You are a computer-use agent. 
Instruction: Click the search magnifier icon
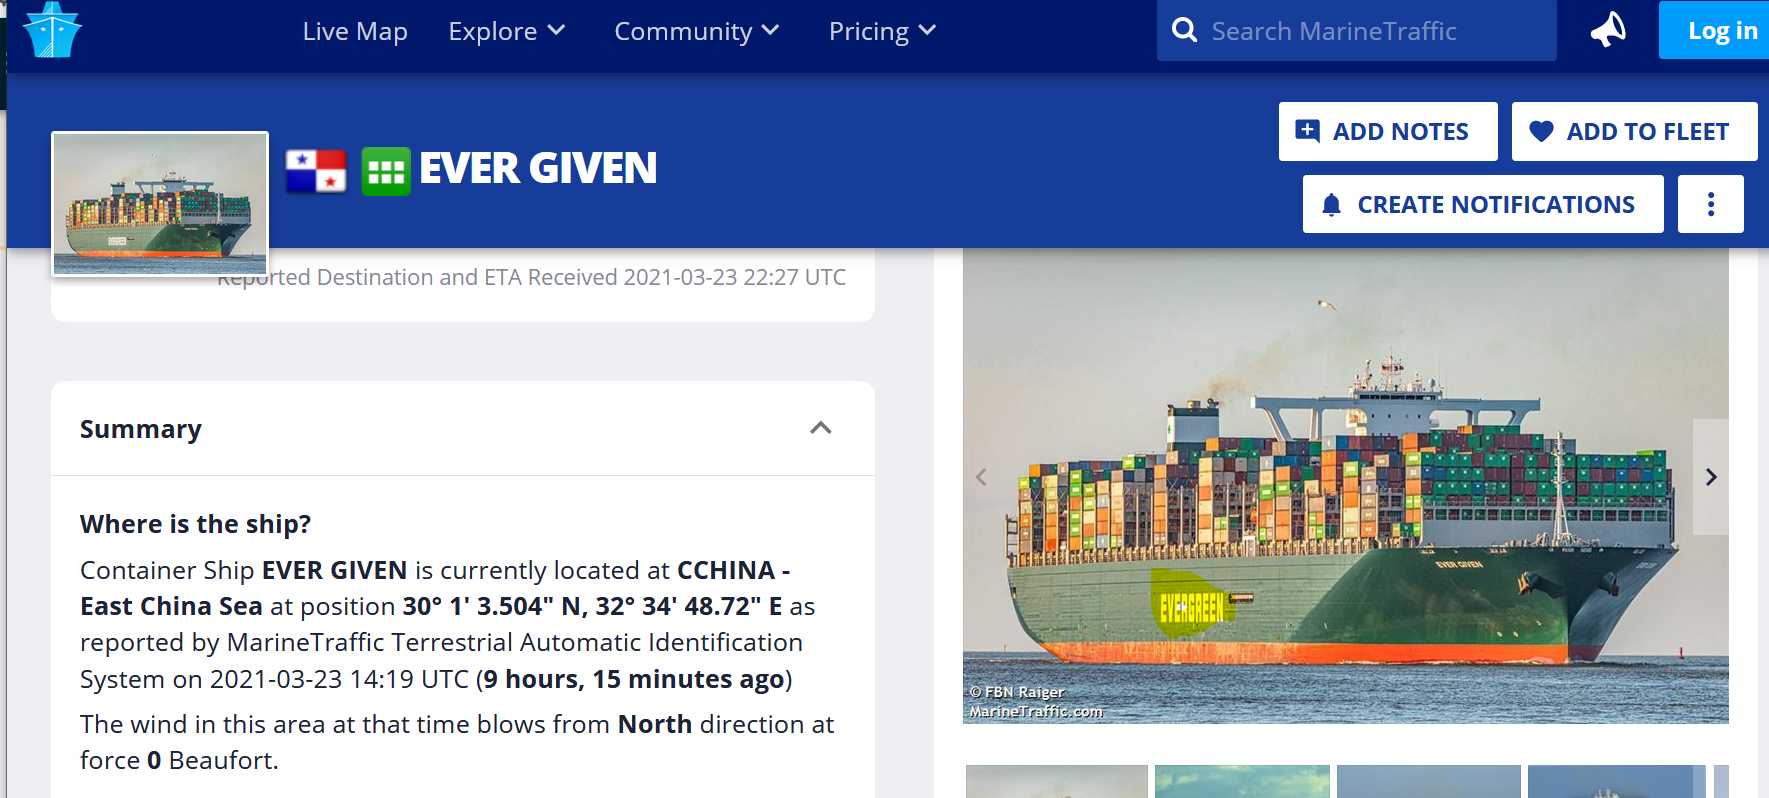tap(1184, 30)
